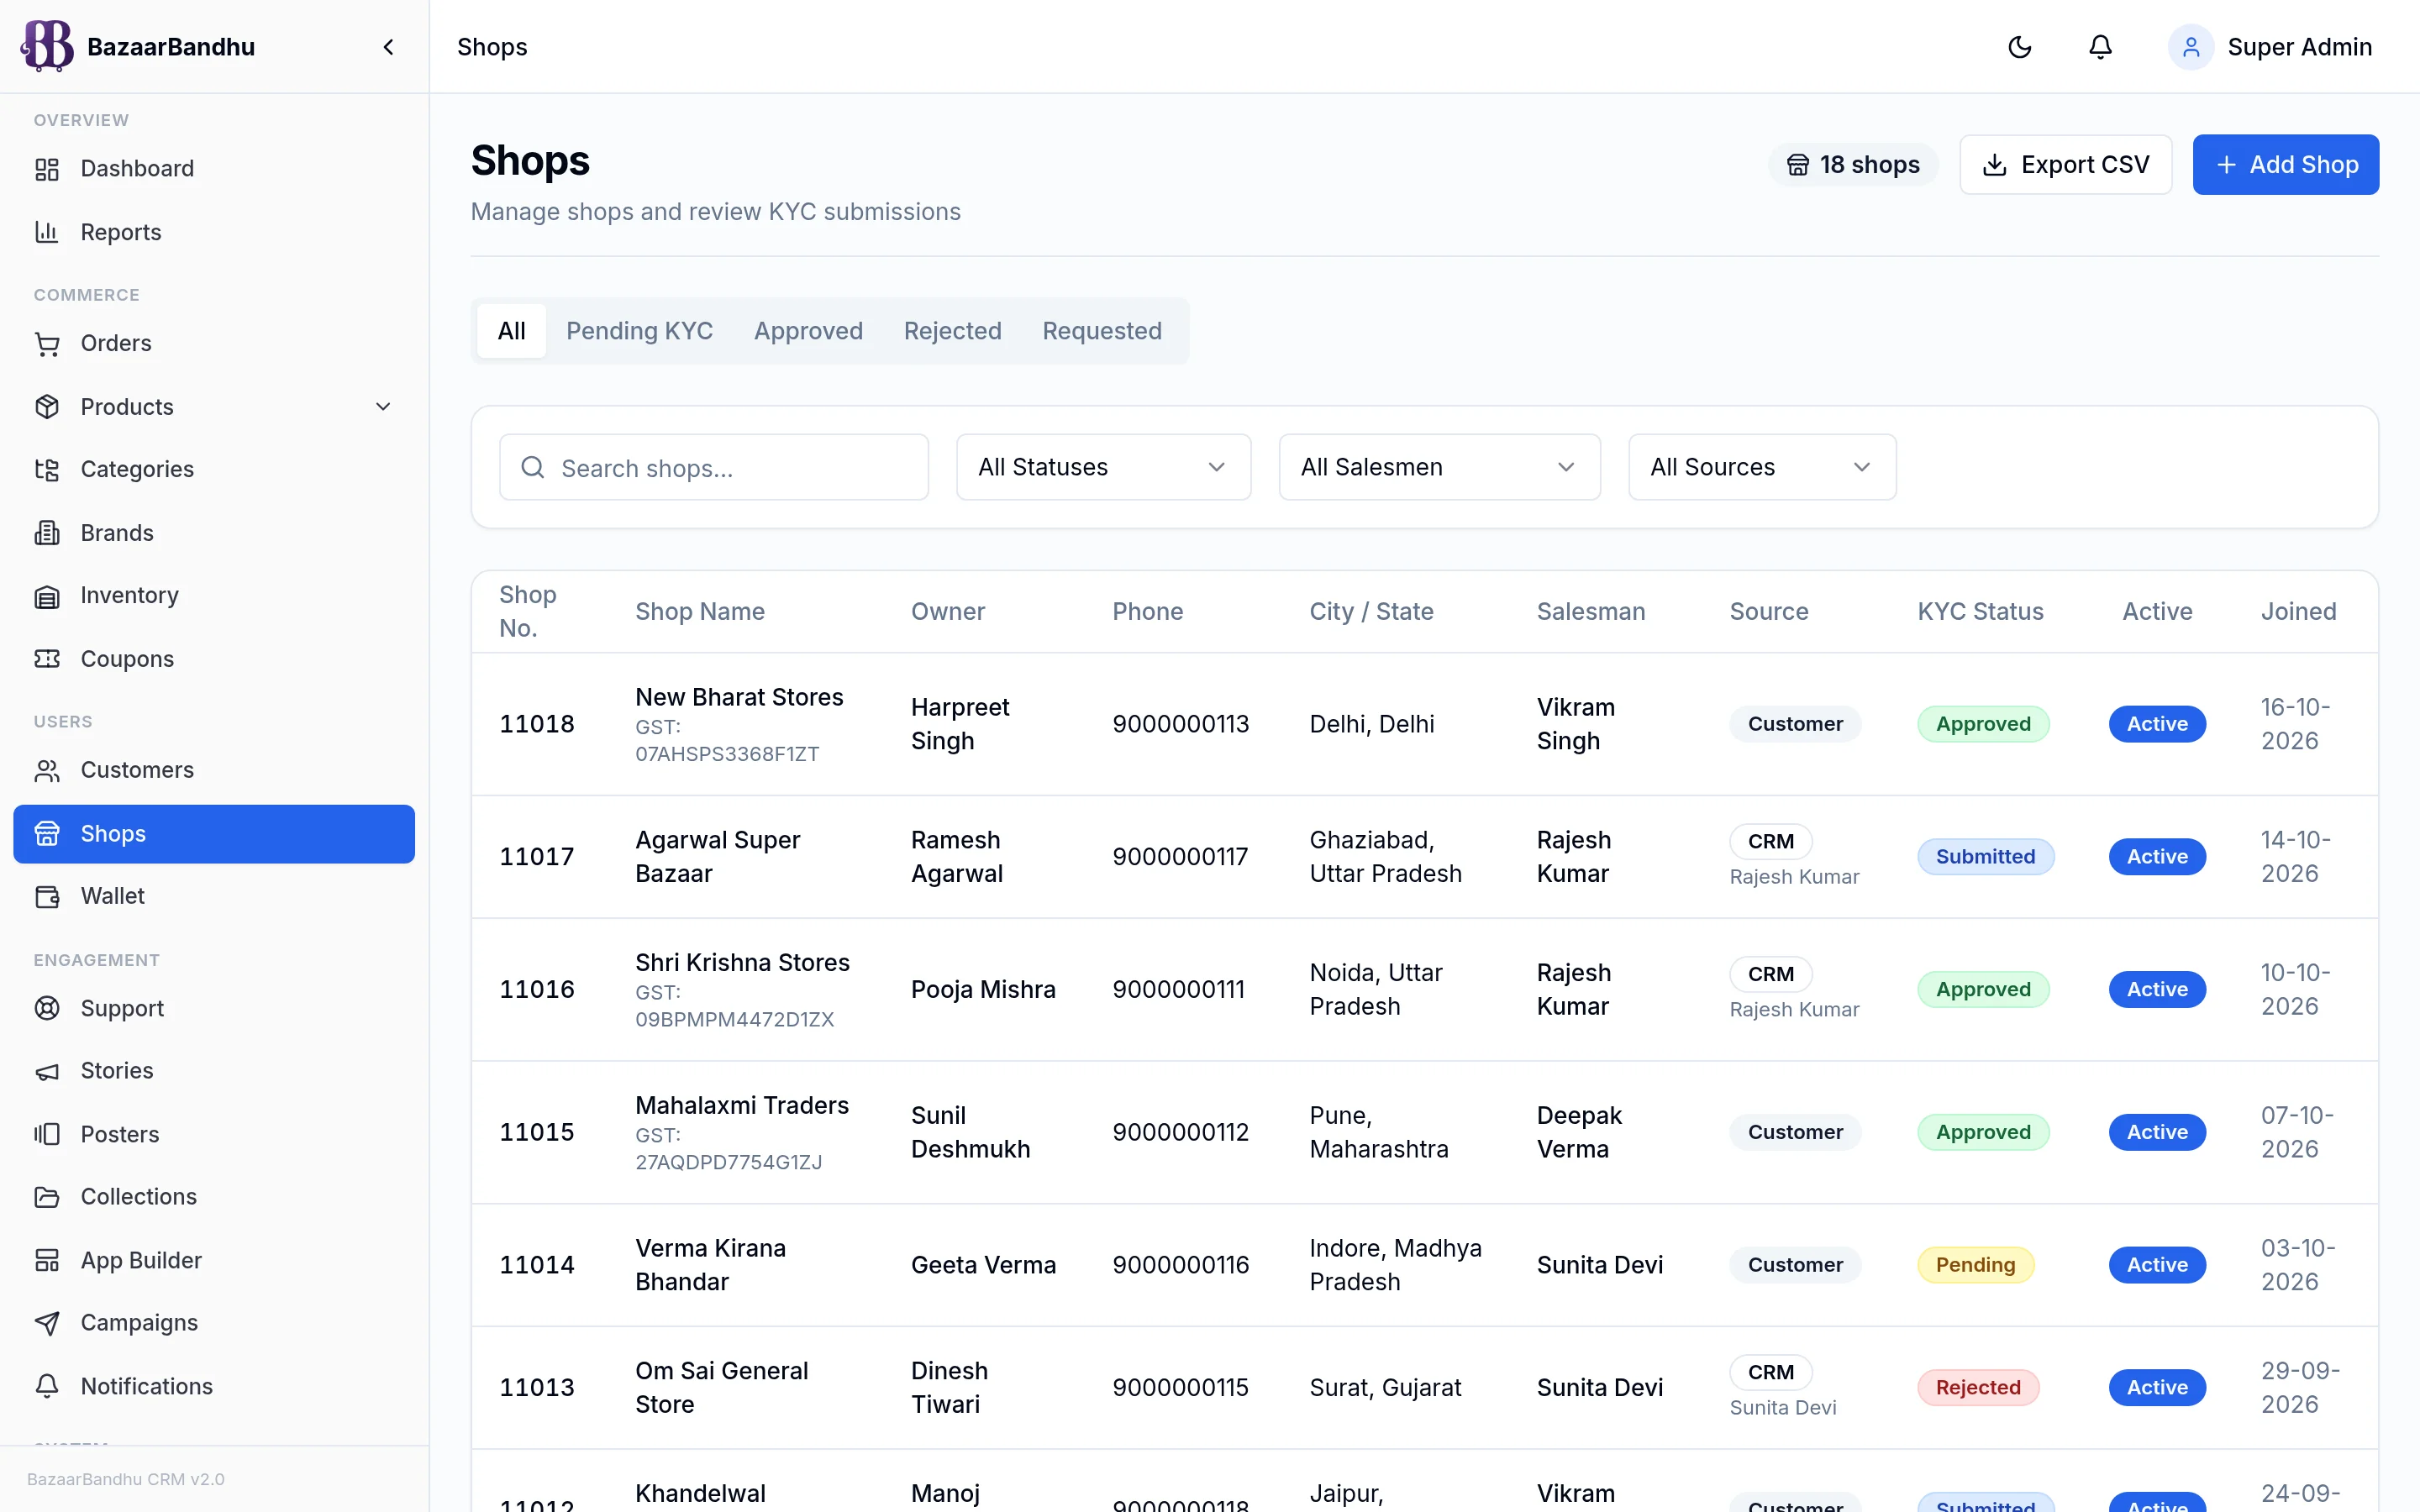2420x1512 pixels.
Task: Click Submitted status for Agarwal Super Bazaar
Action: tap(1985, 857)
